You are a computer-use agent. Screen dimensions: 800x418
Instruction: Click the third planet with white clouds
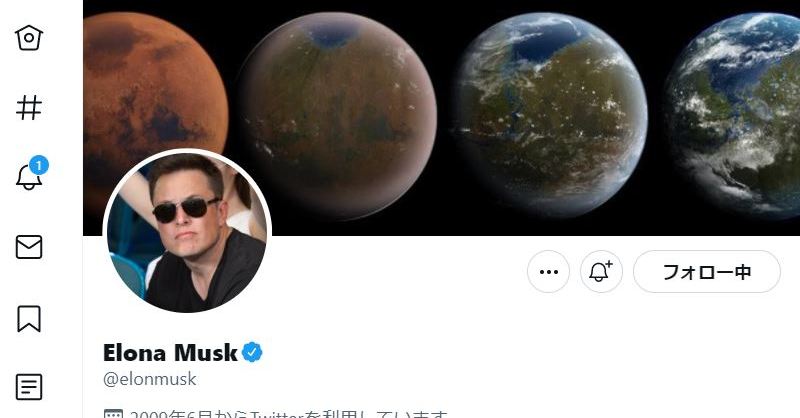click(x=551, y=116)
